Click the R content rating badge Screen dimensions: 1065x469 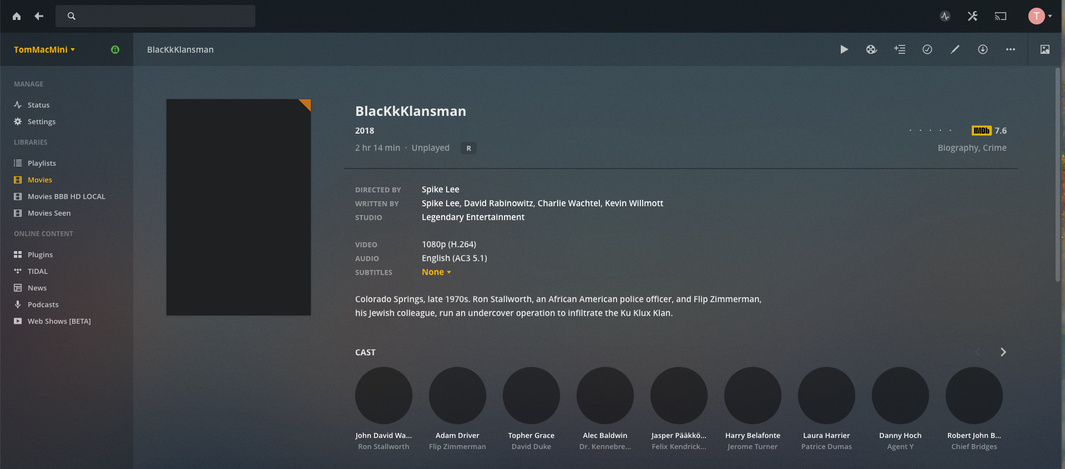(469, 148)
